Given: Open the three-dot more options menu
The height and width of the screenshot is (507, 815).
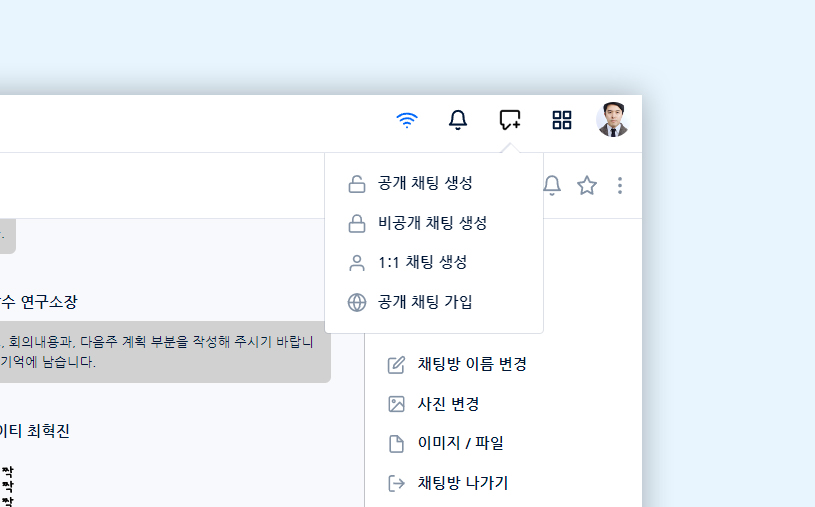Looking at the screenshot, I should pos(620,186).
